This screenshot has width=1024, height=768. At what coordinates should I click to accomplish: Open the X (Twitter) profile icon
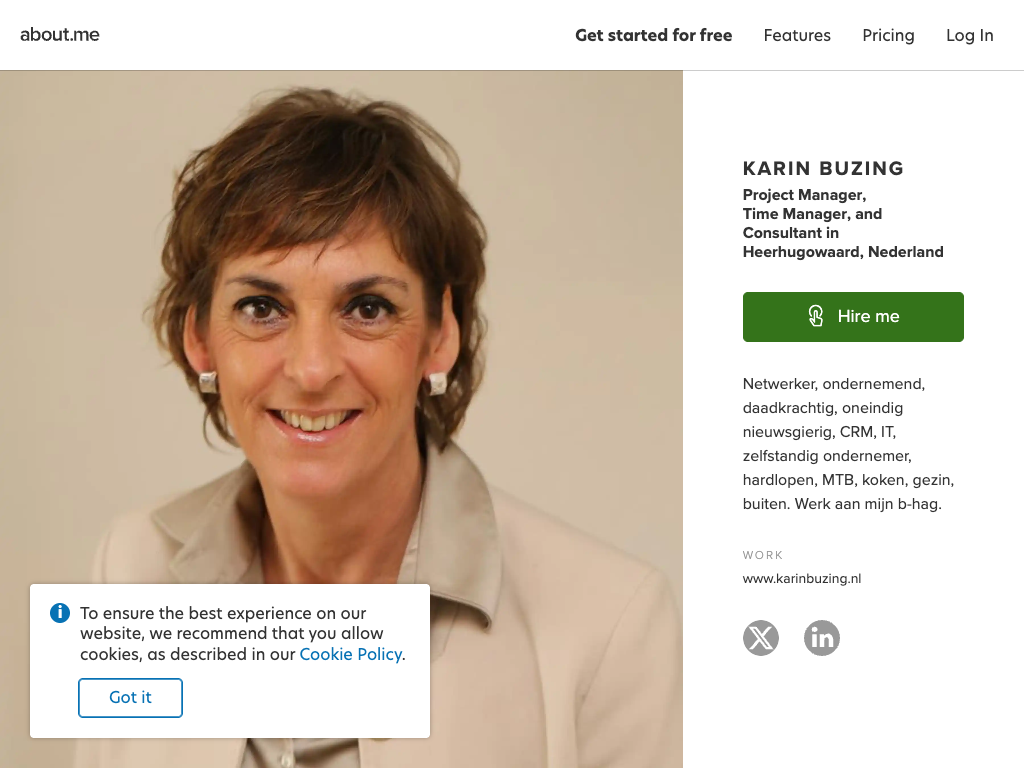(x=761, y=637)
